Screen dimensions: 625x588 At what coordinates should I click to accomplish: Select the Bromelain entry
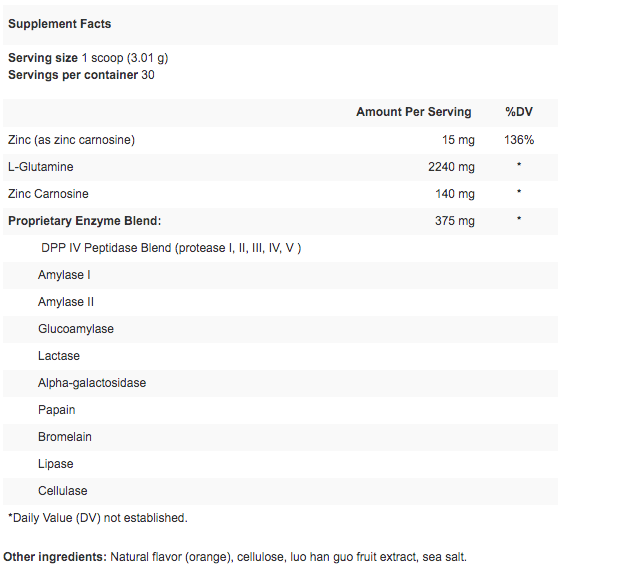pos(65,437)
